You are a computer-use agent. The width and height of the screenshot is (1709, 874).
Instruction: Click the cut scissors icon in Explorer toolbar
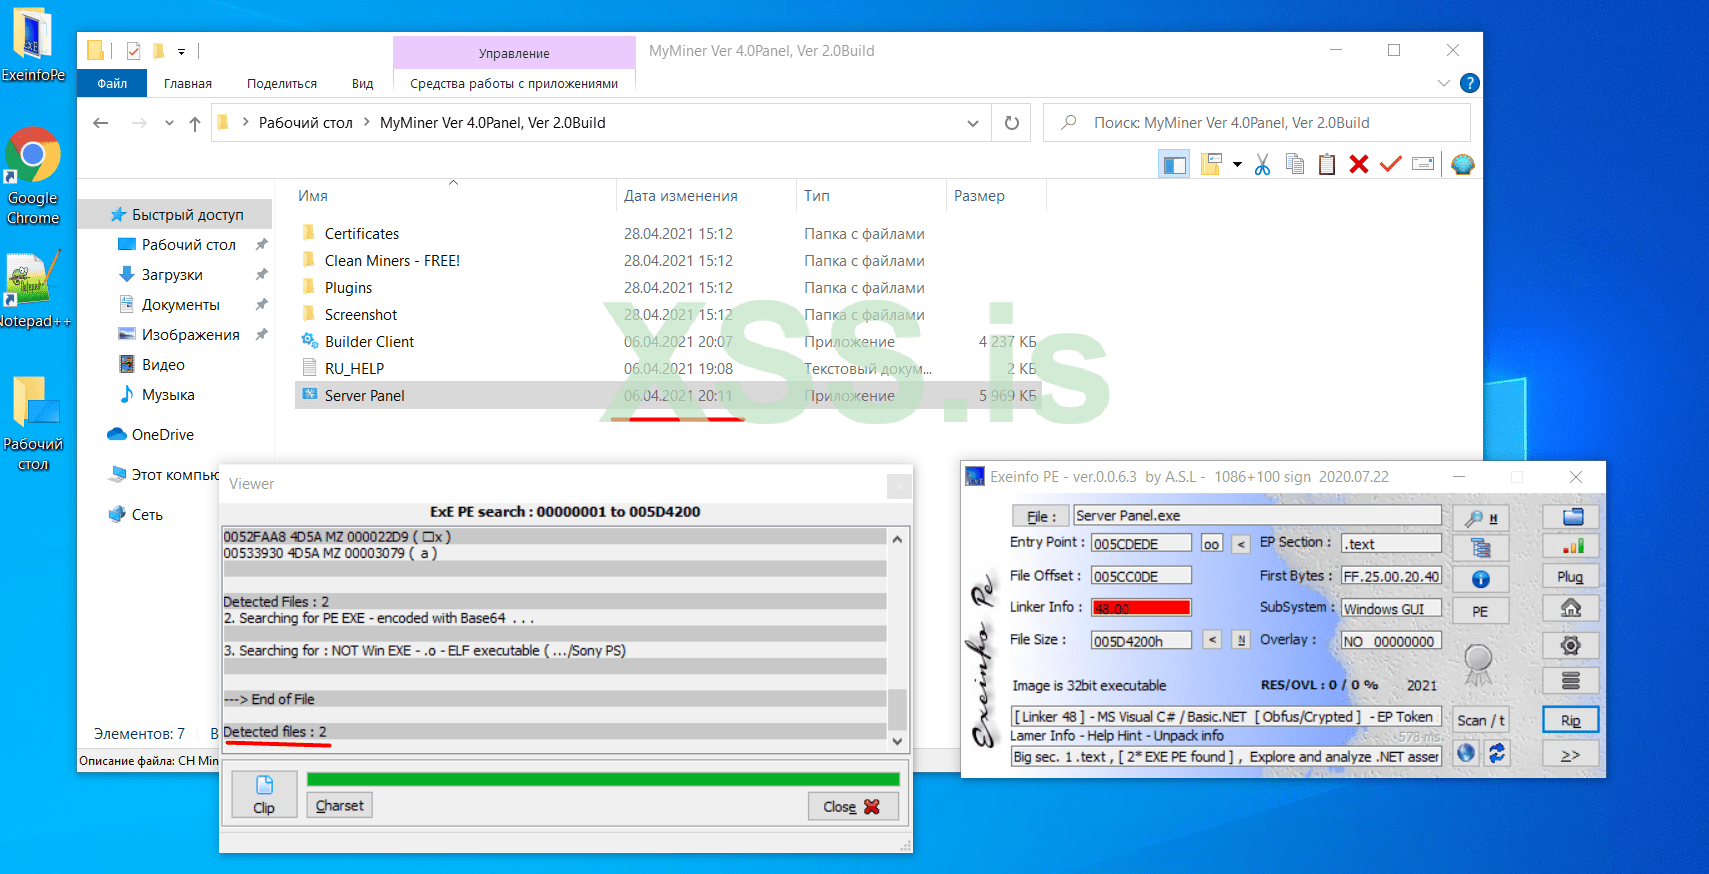[x=1262, y=165]
